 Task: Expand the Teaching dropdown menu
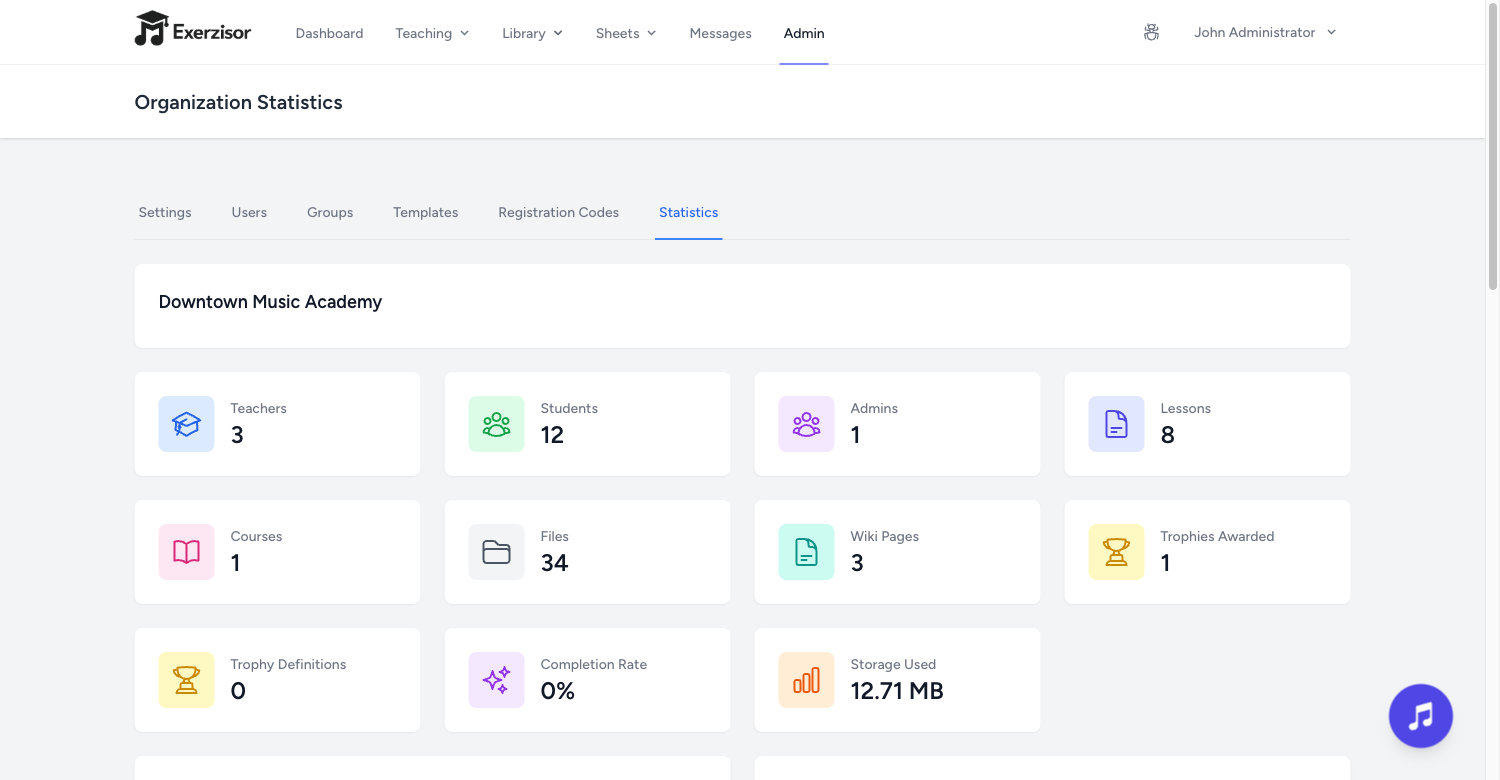pos(432,33)
